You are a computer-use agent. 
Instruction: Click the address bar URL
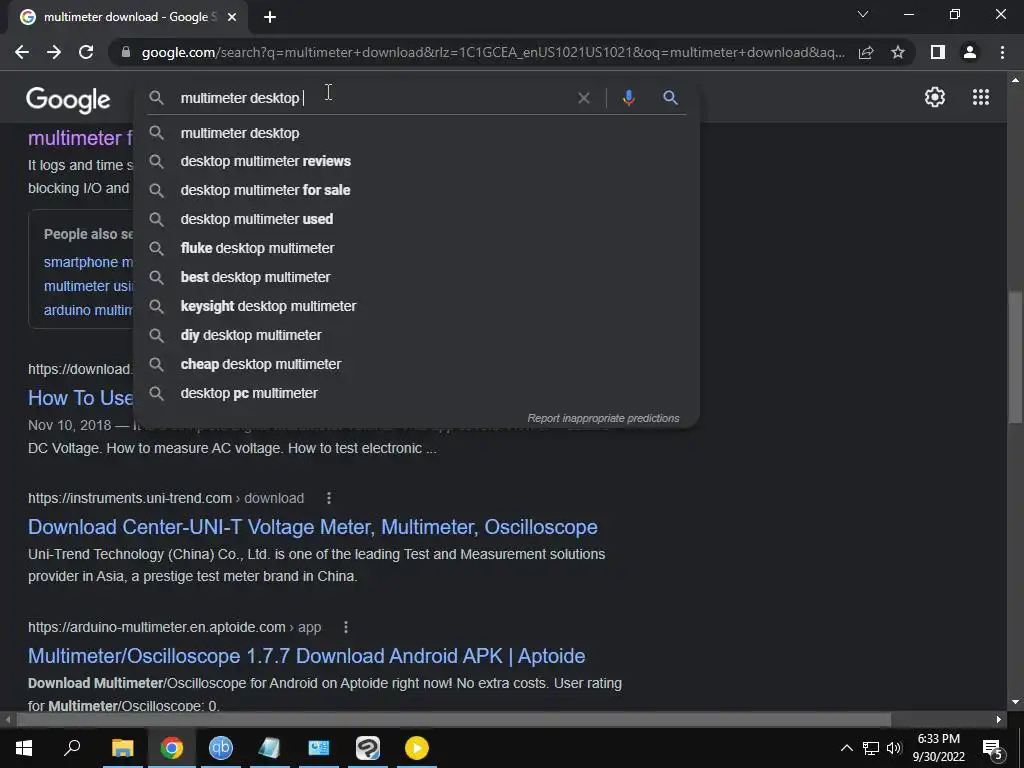click(x=493, y=52)
